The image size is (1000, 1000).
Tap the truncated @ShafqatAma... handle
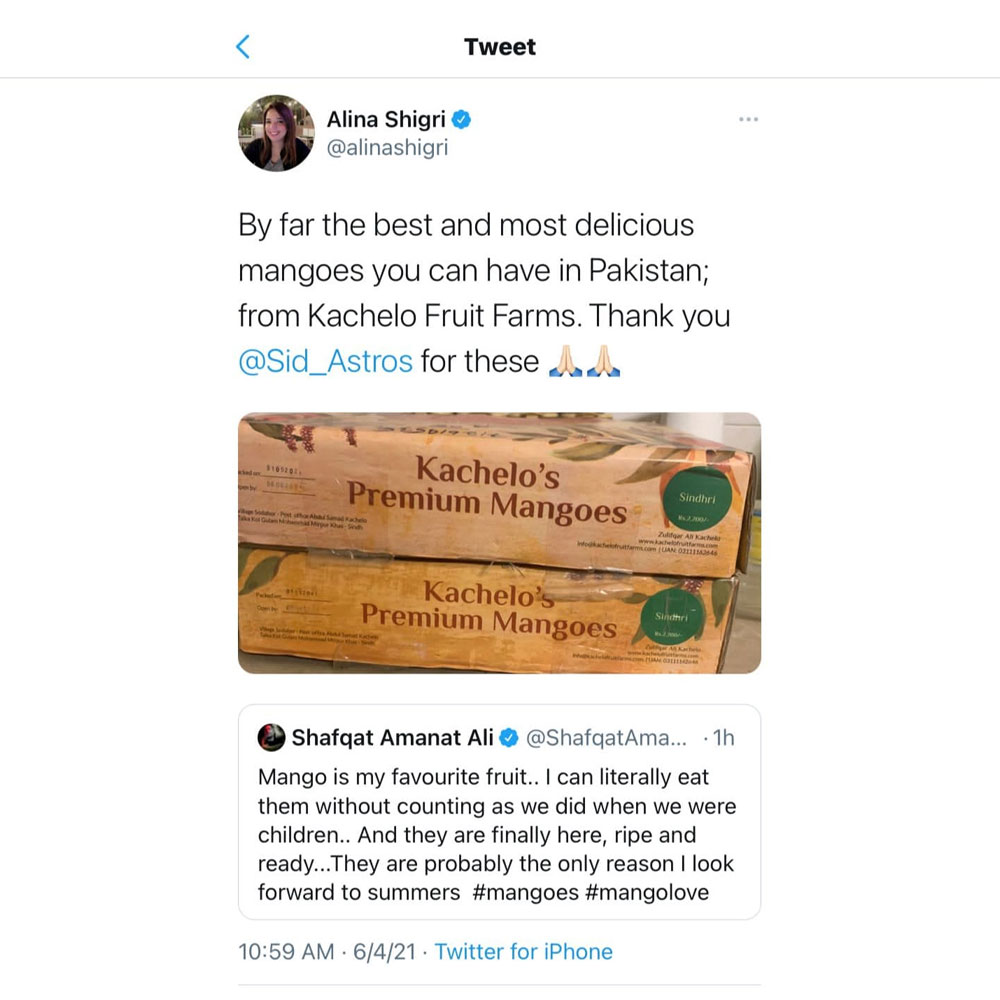pyautogui.click(x=606, y=738)
